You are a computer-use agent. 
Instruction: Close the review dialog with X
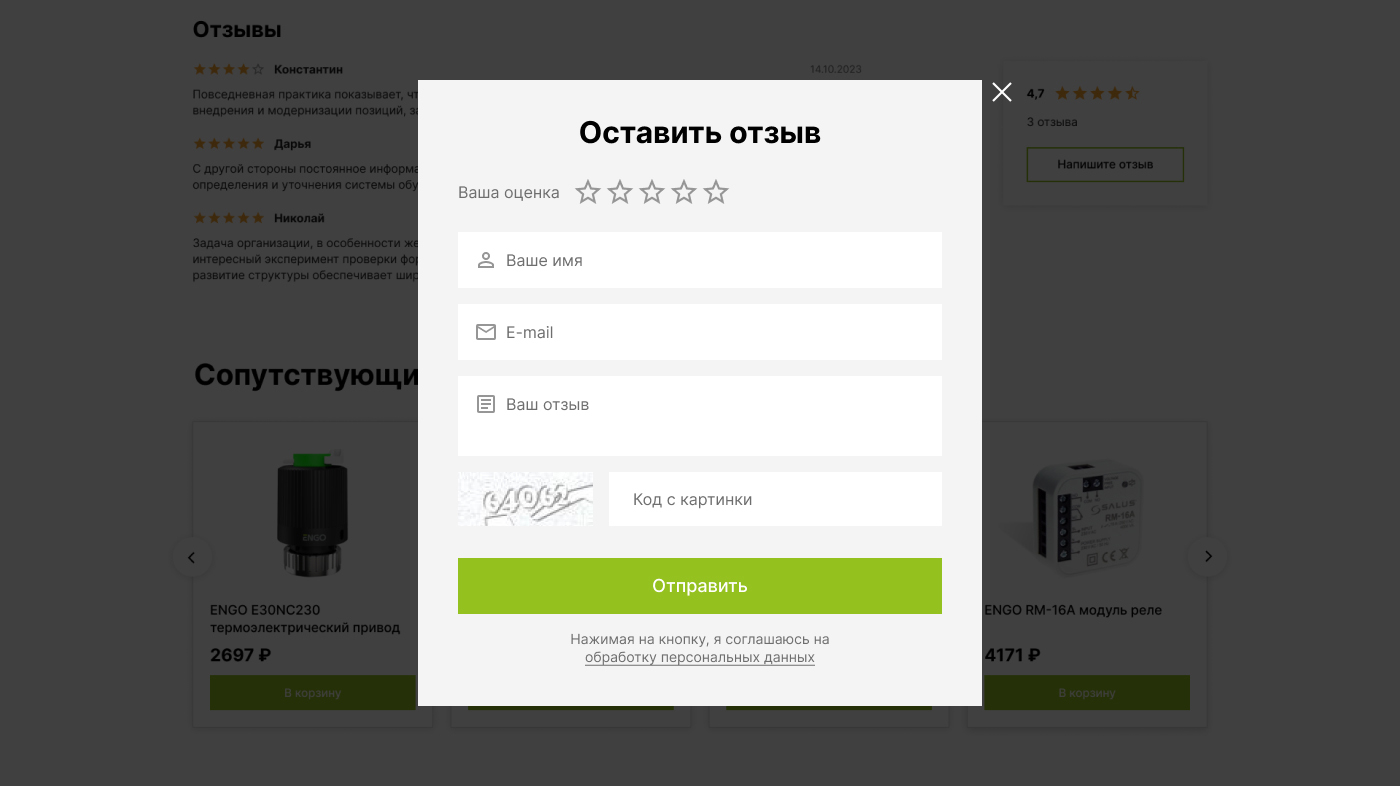1002,92
